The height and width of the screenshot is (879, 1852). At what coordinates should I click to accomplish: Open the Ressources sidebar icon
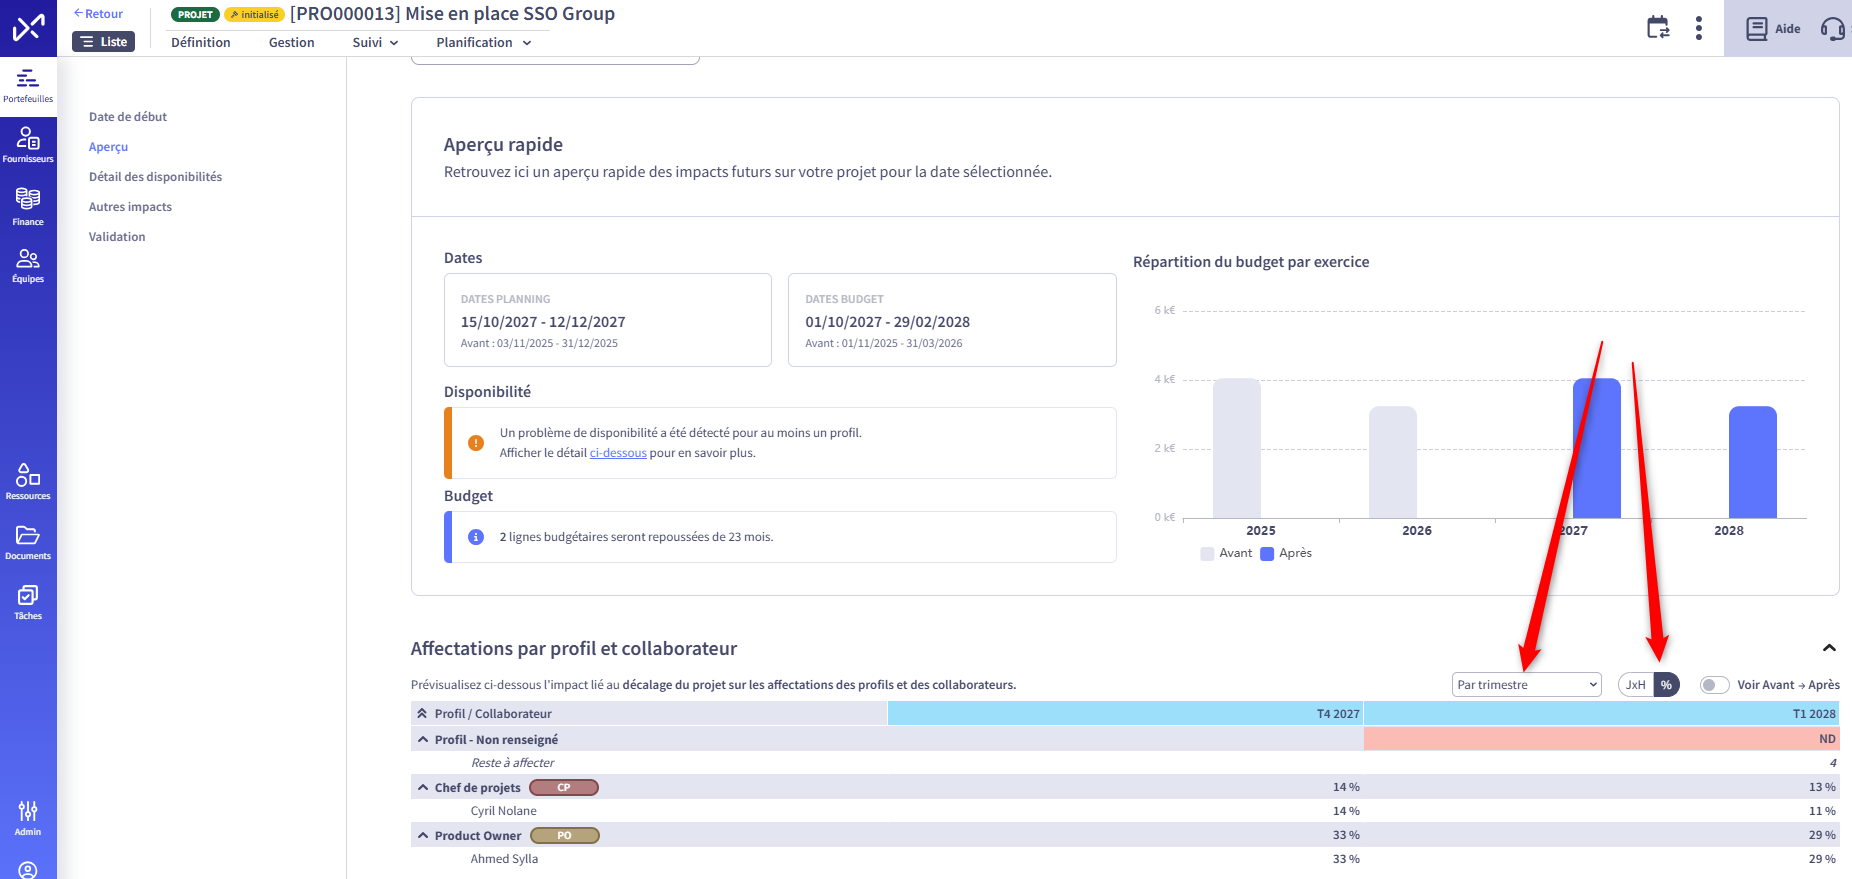click(28, 481)
